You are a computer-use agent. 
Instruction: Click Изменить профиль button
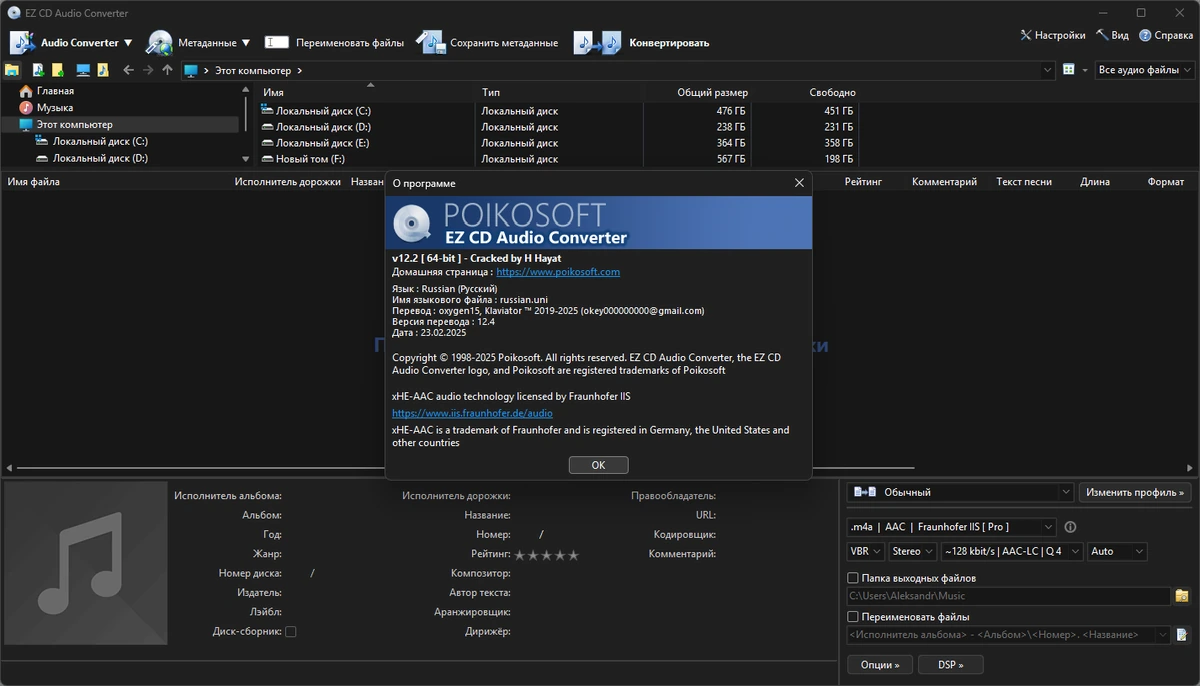coord(1135,492)
